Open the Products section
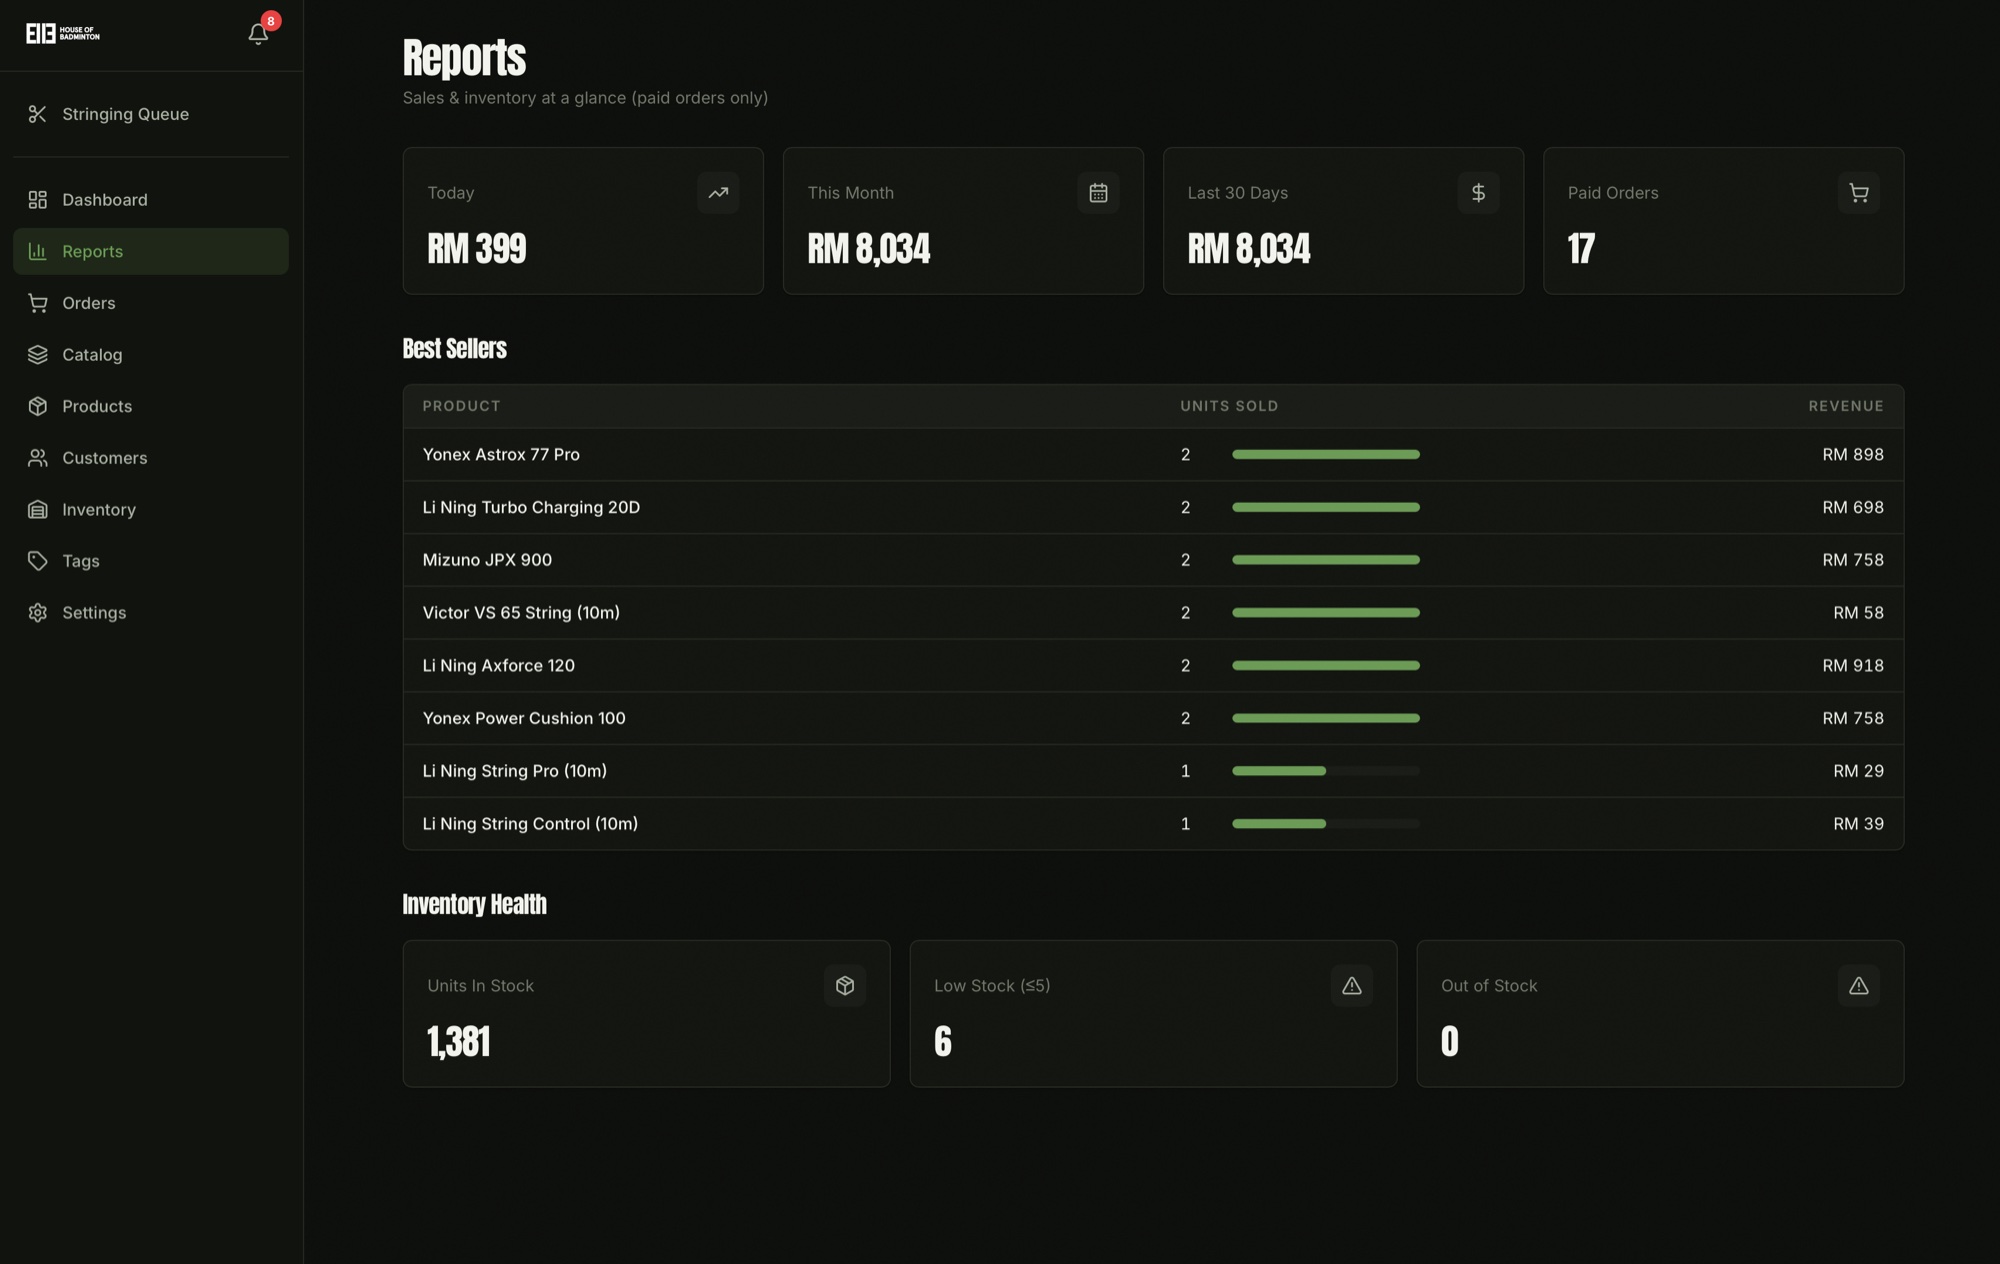Image resolution: width=2000 pixels, height=1264 pixels. point(151,406)
